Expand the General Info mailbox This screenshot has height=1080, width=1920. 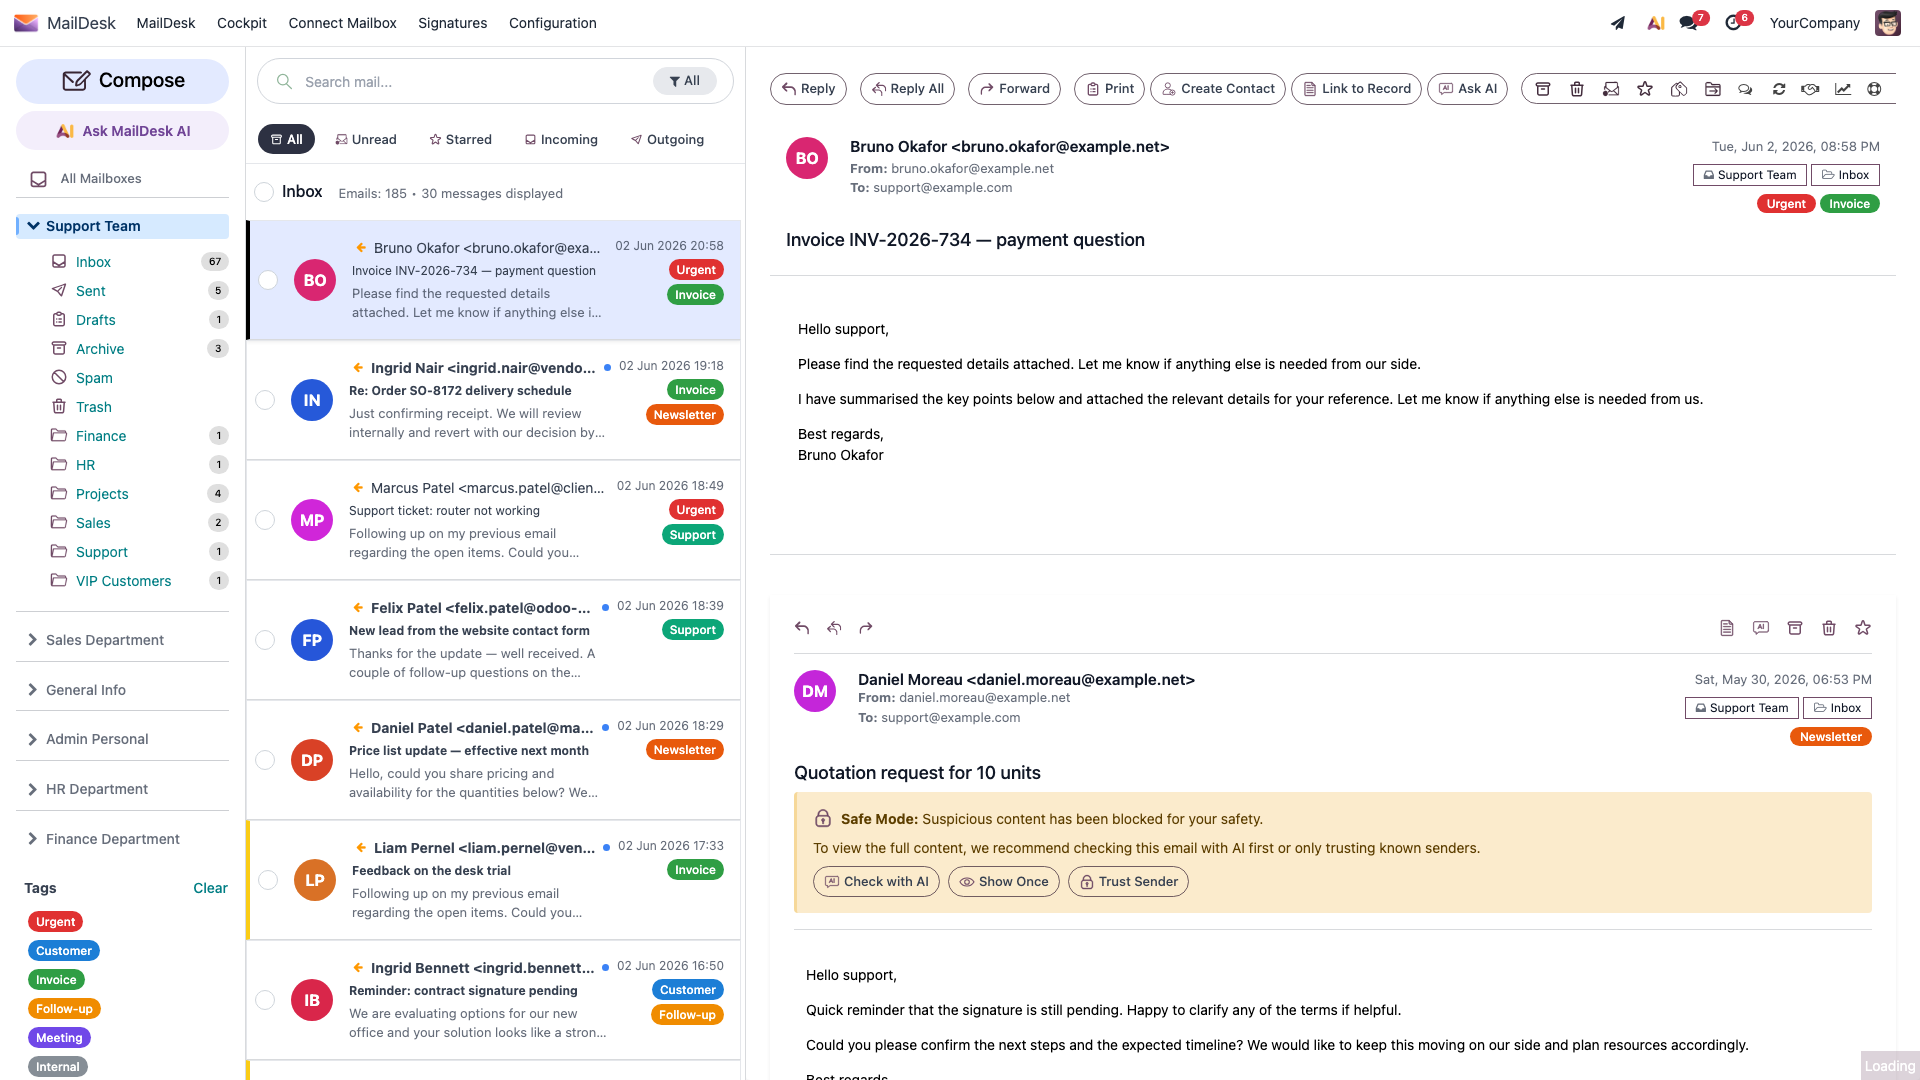click(32, 690)
